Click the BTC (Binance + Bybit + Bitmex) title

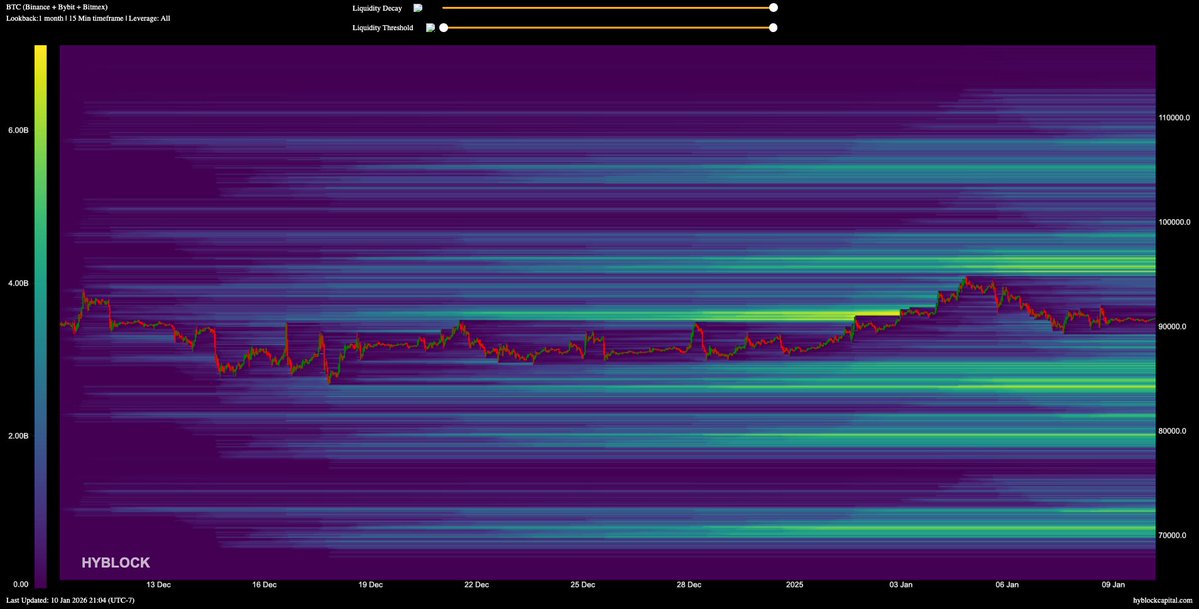coord(54,7)
